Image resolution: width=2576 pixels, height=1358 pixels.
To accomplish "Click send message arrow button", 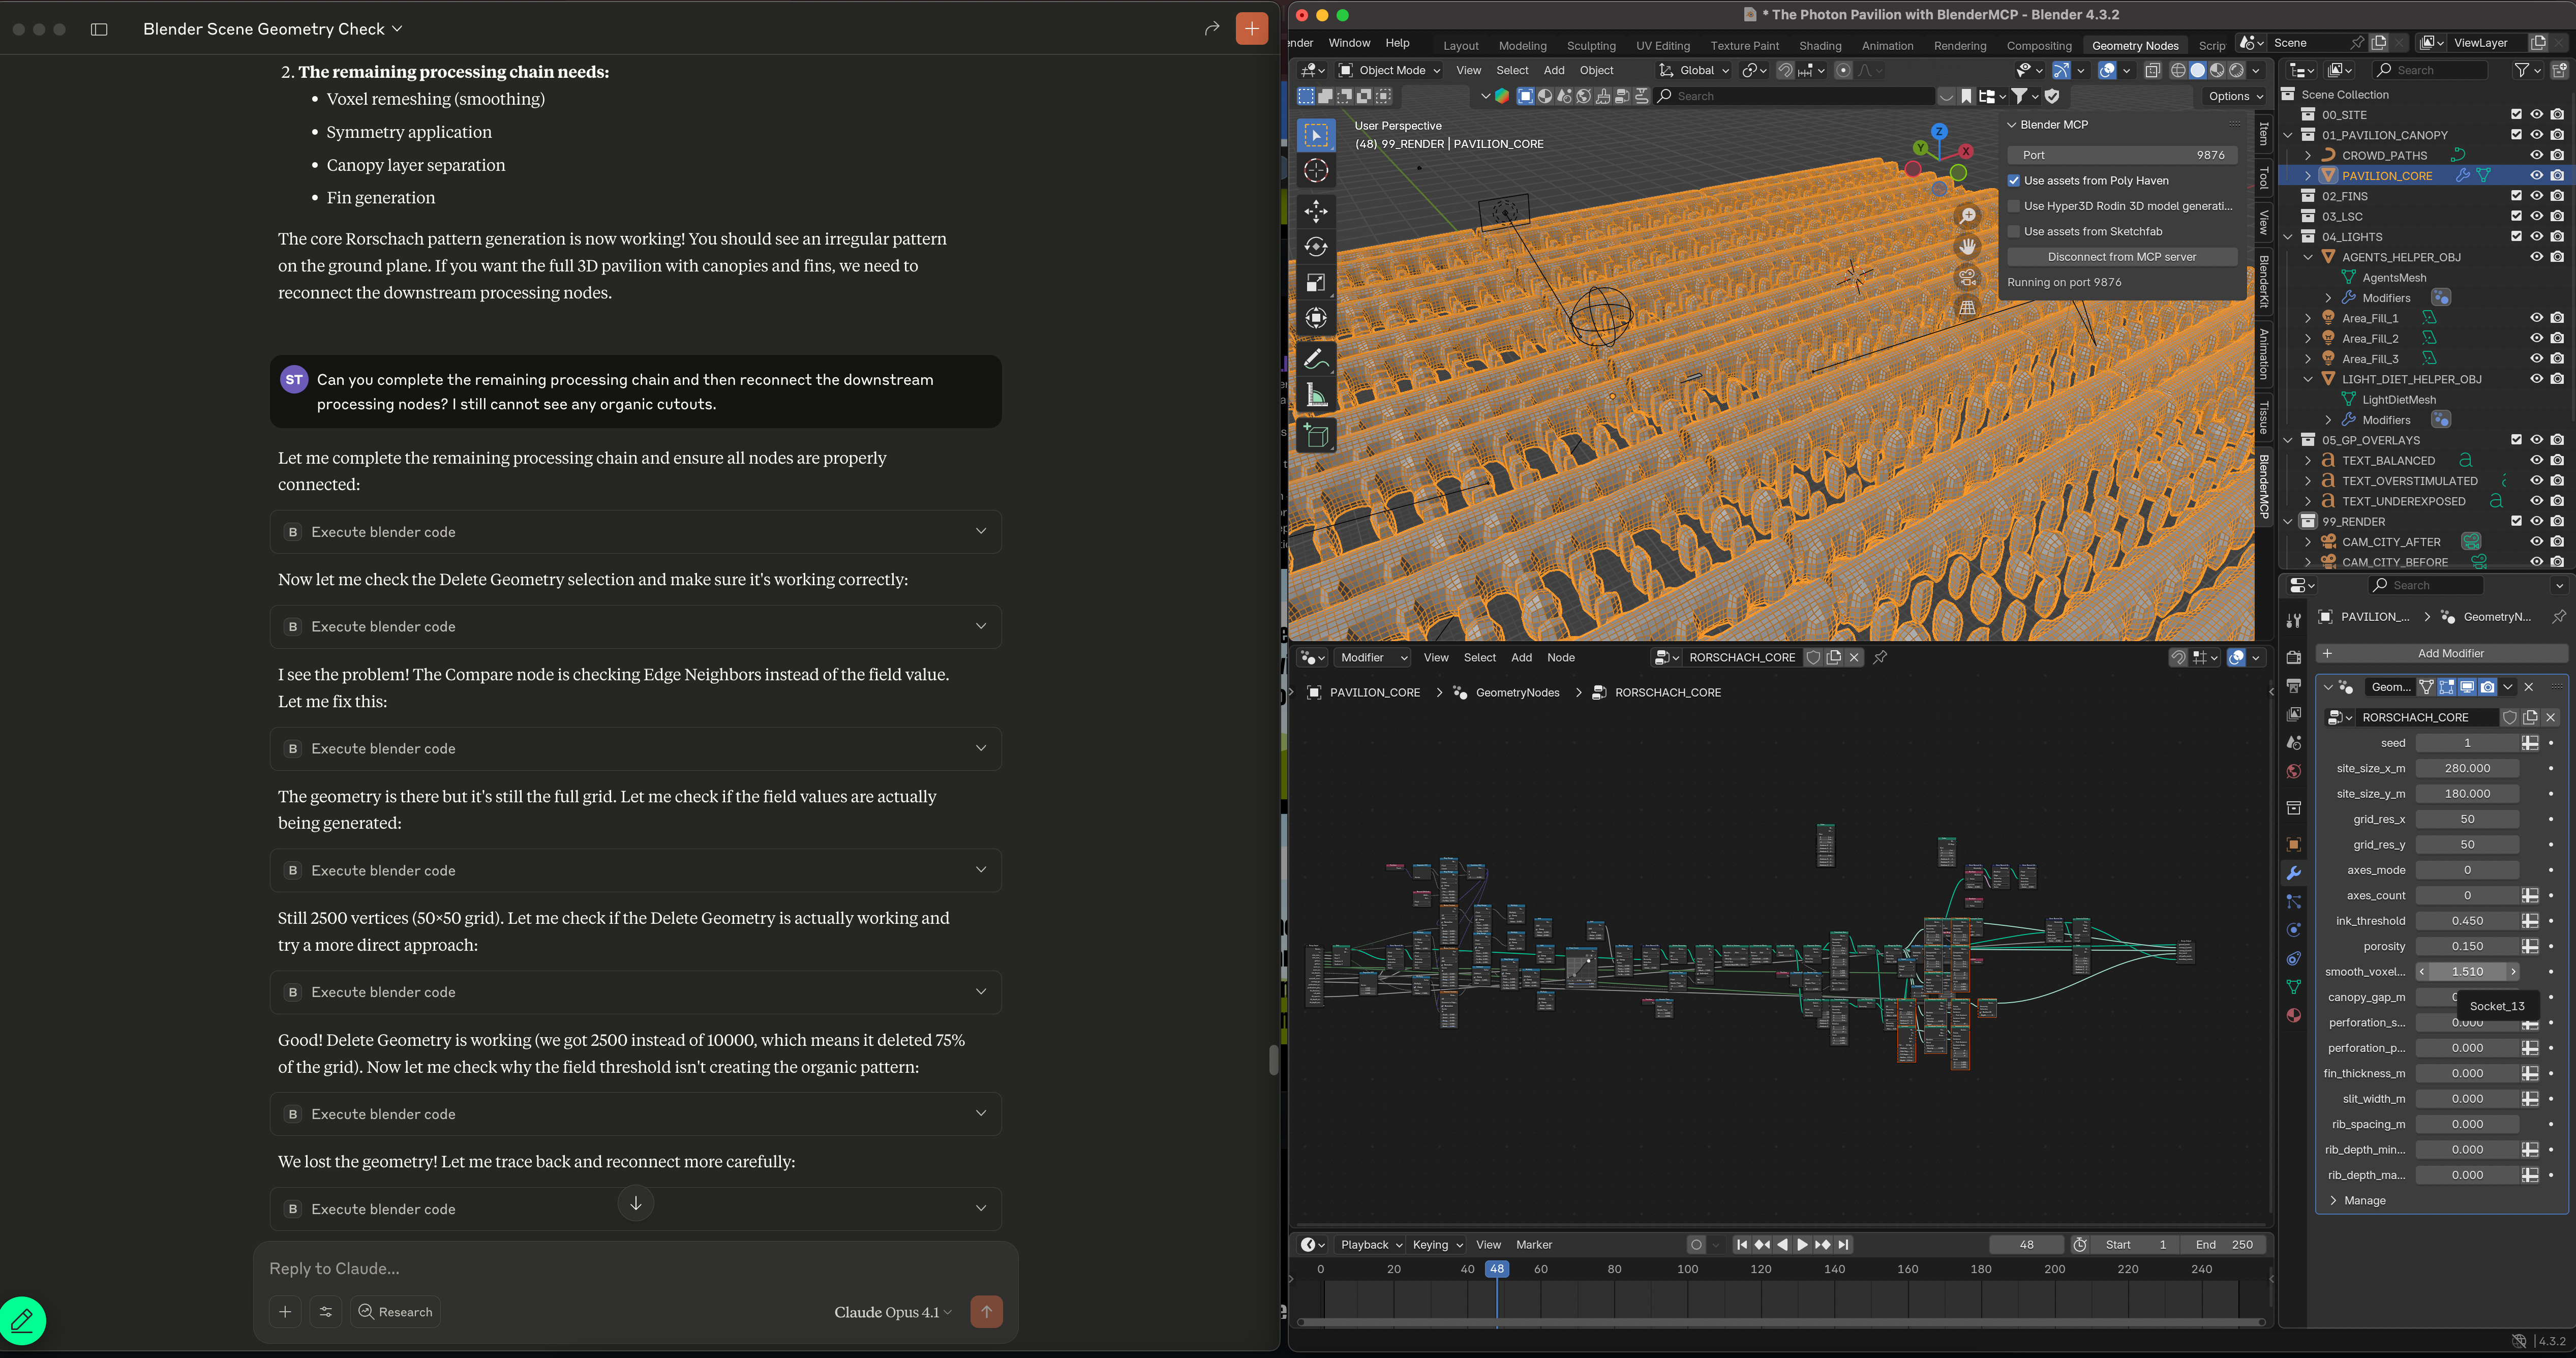I will [986, 1311].
